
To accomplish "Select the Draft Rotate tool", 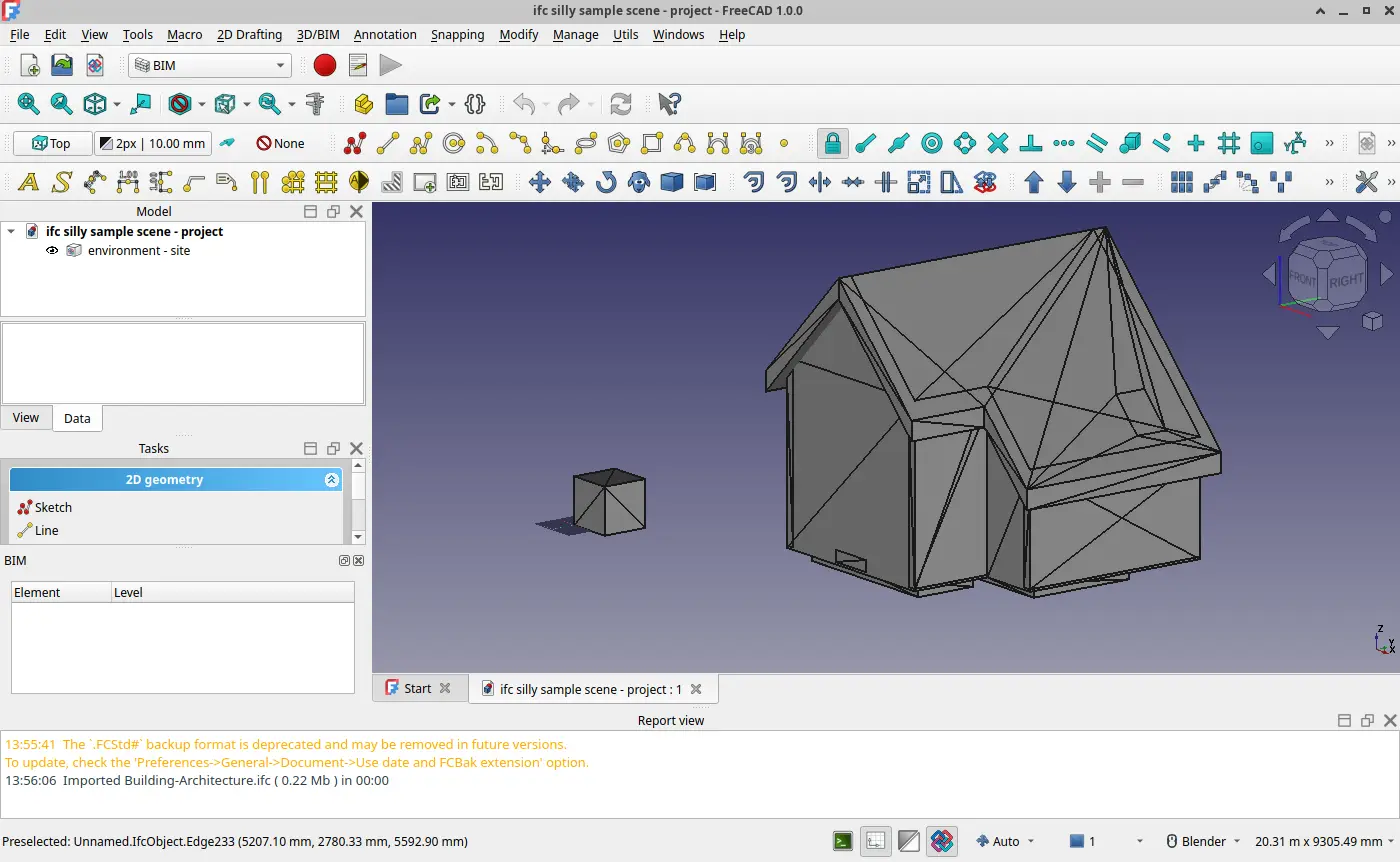I will pyautogui.click(x=606, y=182).
